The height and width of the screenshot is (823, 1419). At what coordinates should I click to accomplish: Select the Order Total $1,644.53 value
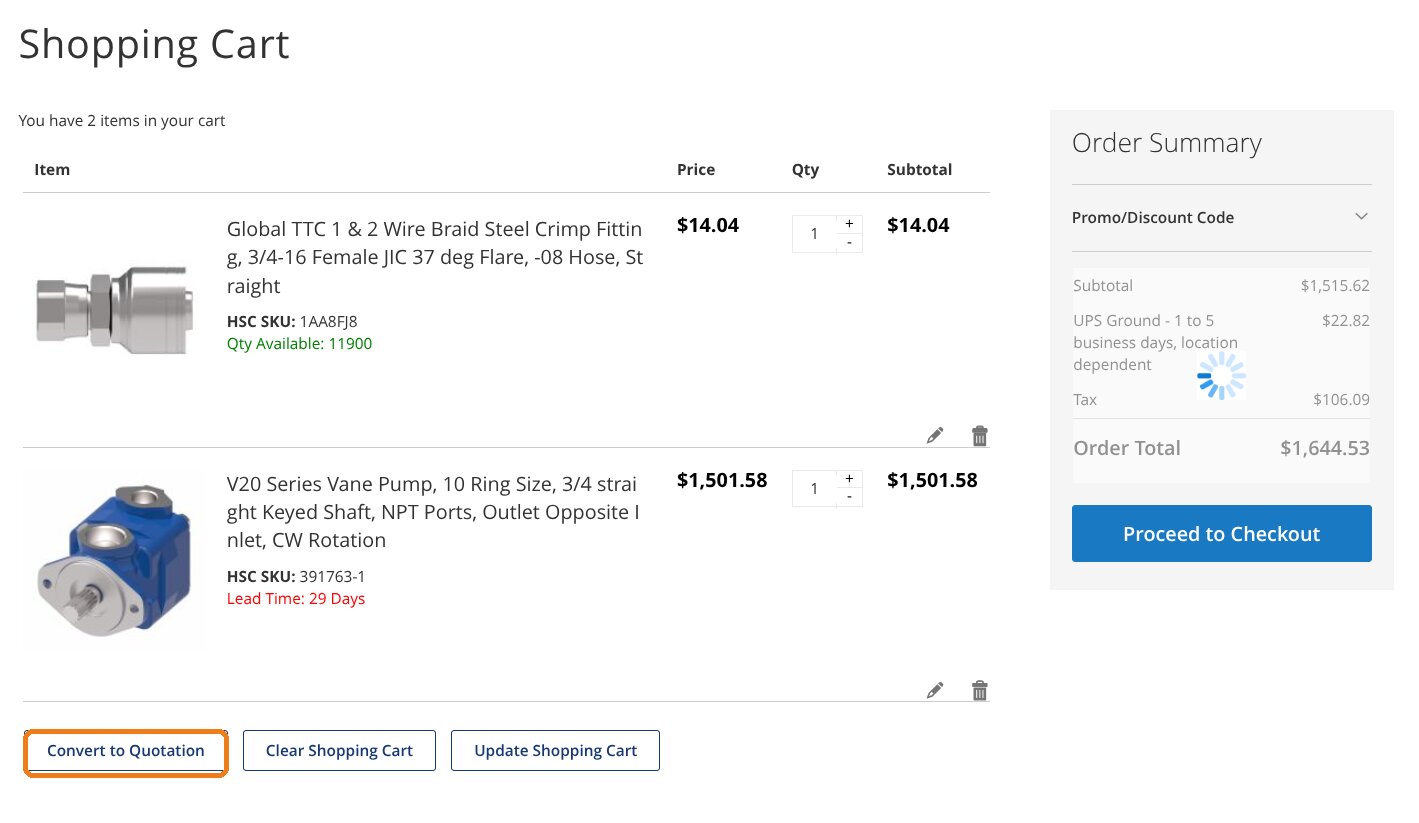click(1325, 448)
